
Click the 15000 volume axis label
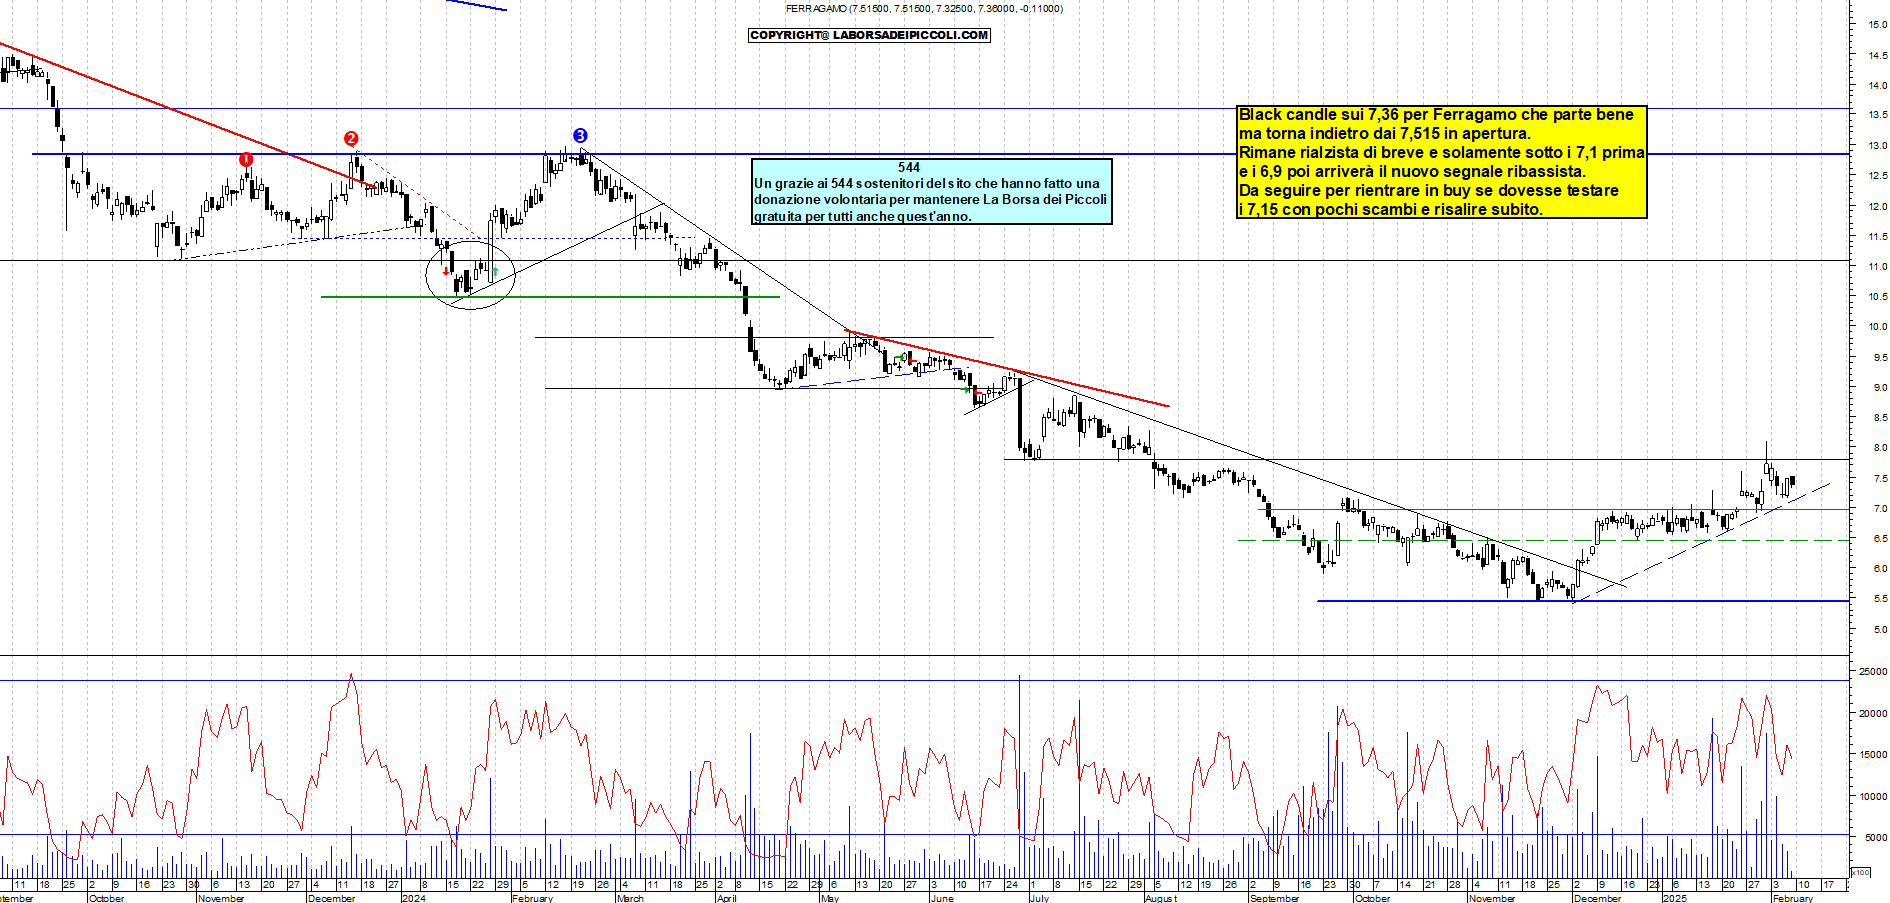click(1873, 755)
